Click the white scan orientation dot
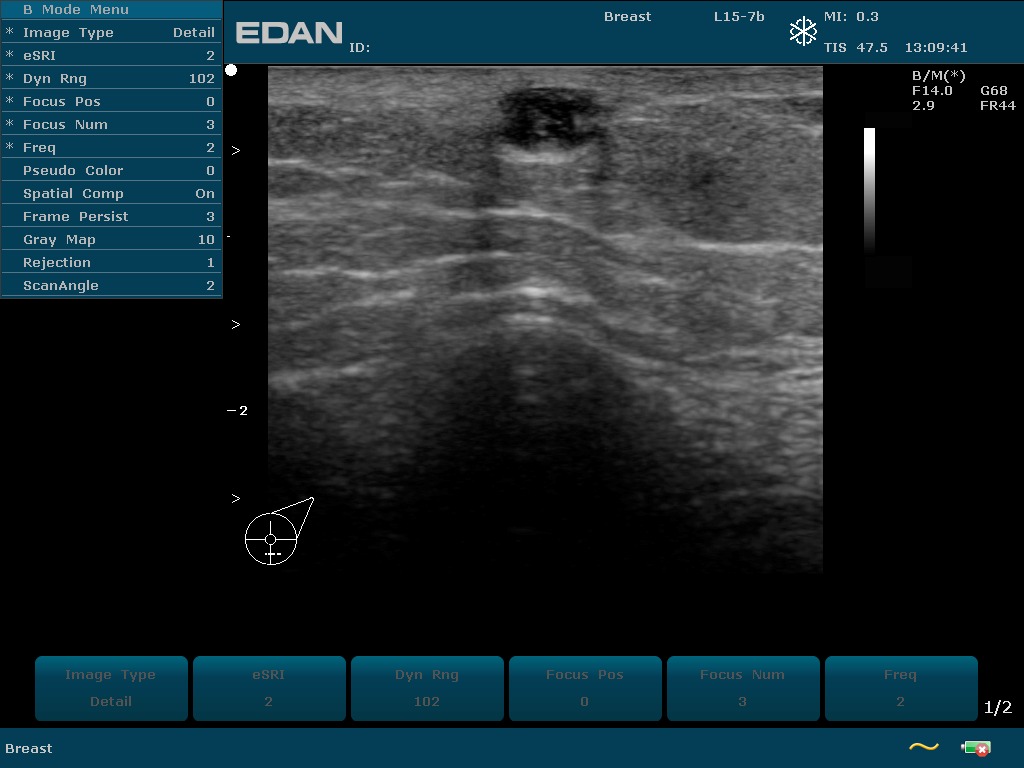 pos(231,70)
